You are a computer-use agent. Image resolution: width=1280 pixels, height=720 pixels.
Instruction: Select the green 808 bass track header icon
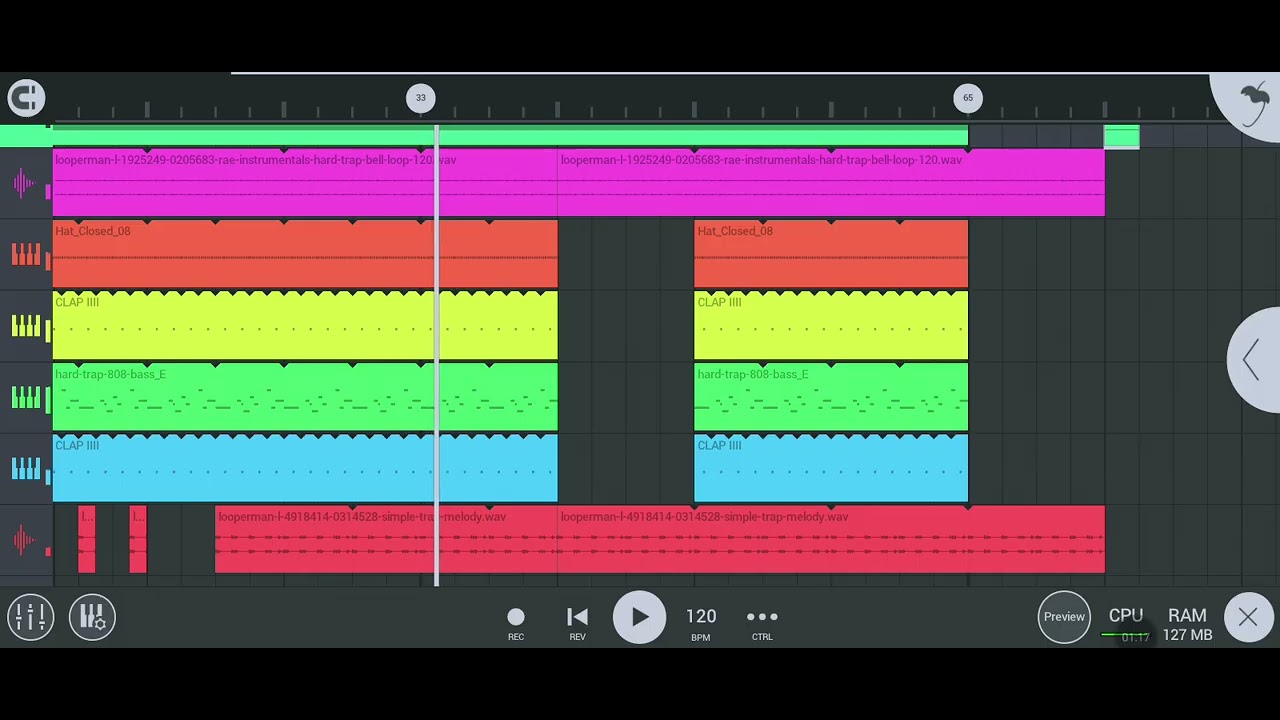(25, 398)
